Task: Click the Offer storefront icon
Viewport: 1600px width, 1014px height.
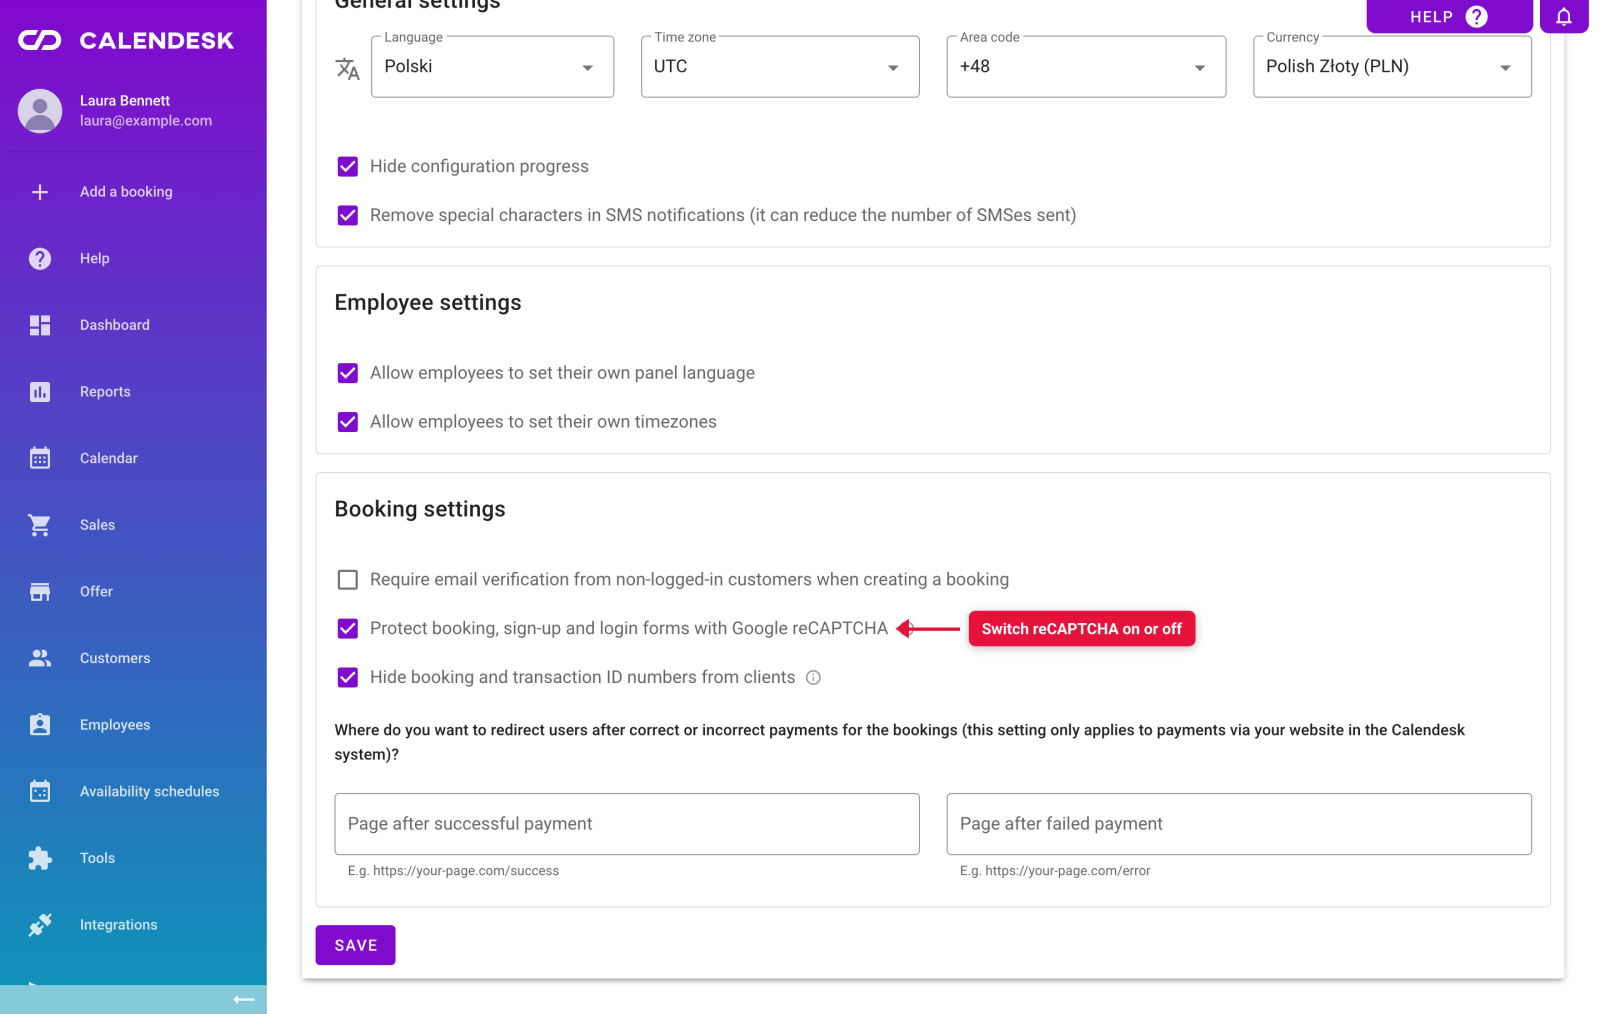Action: pyautogui.click(x=40, y=592)
